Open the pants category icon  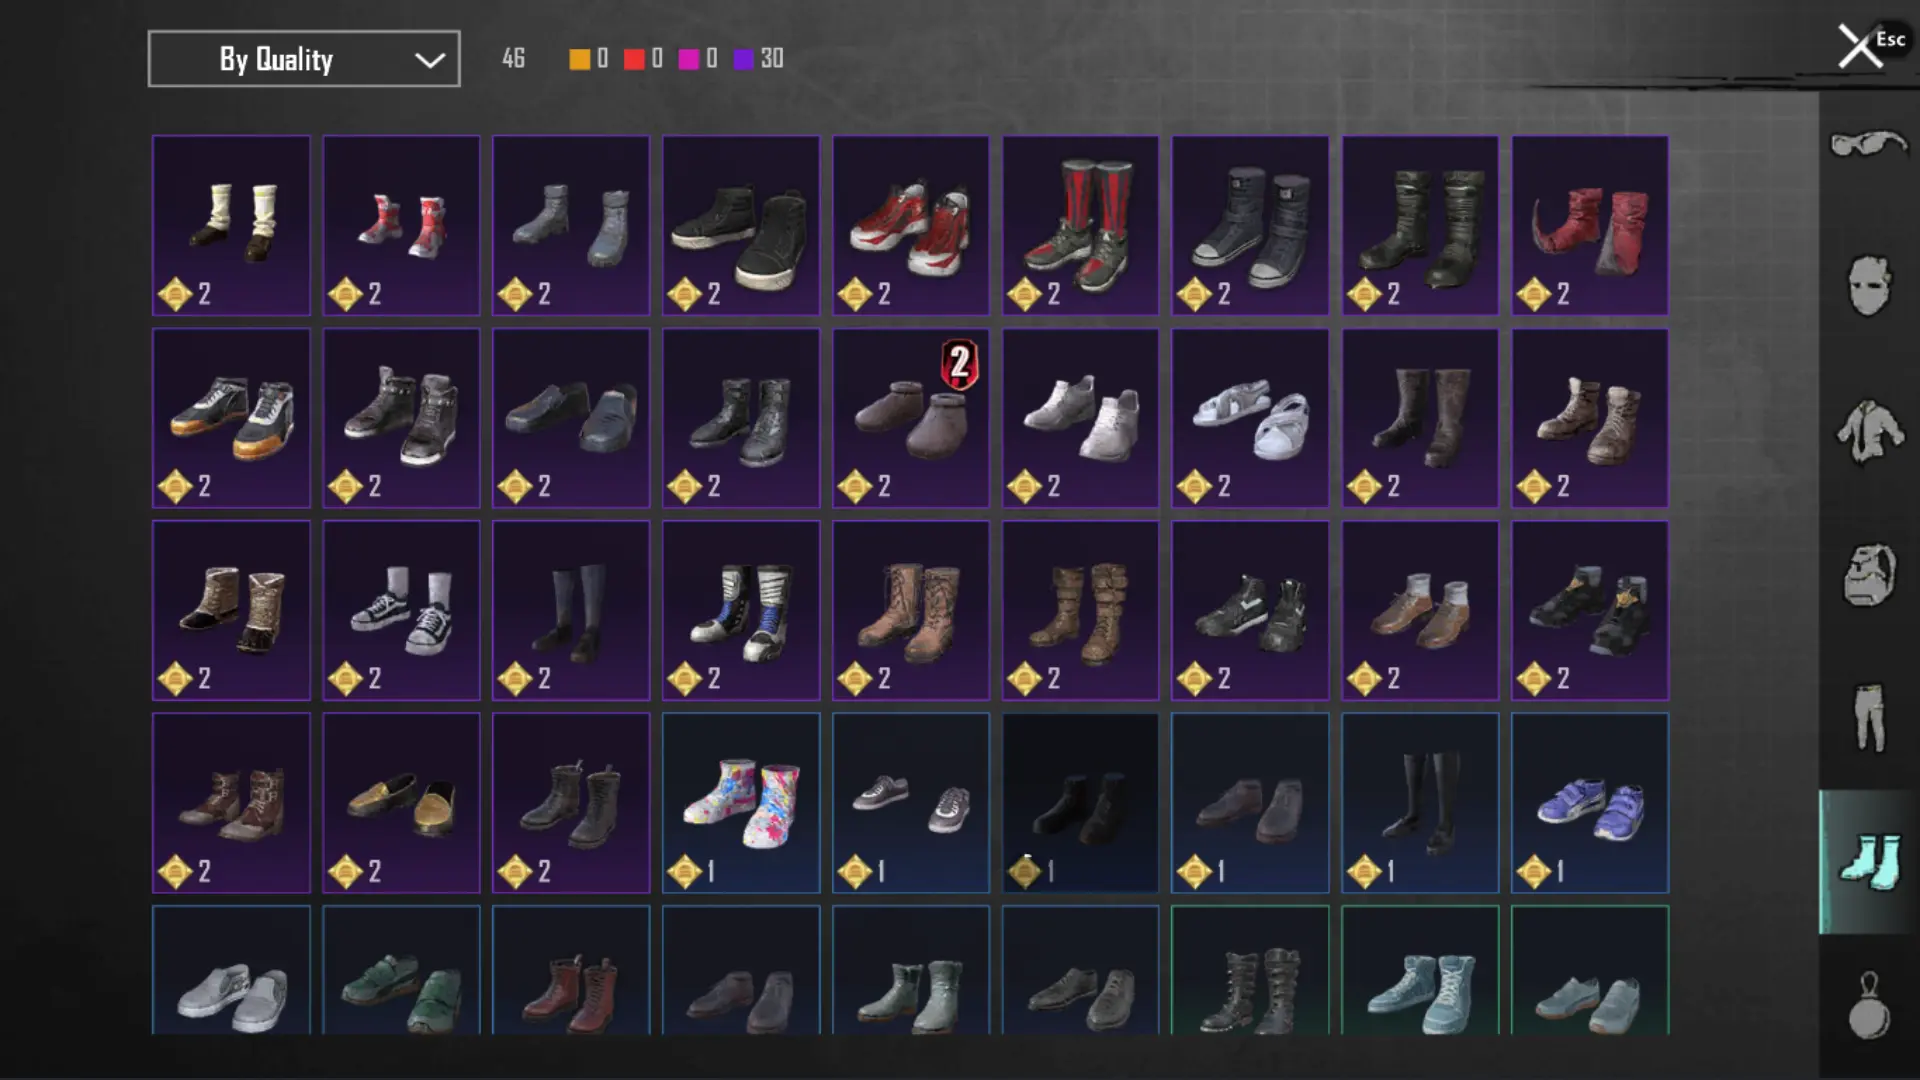[x=1868, y=717]
